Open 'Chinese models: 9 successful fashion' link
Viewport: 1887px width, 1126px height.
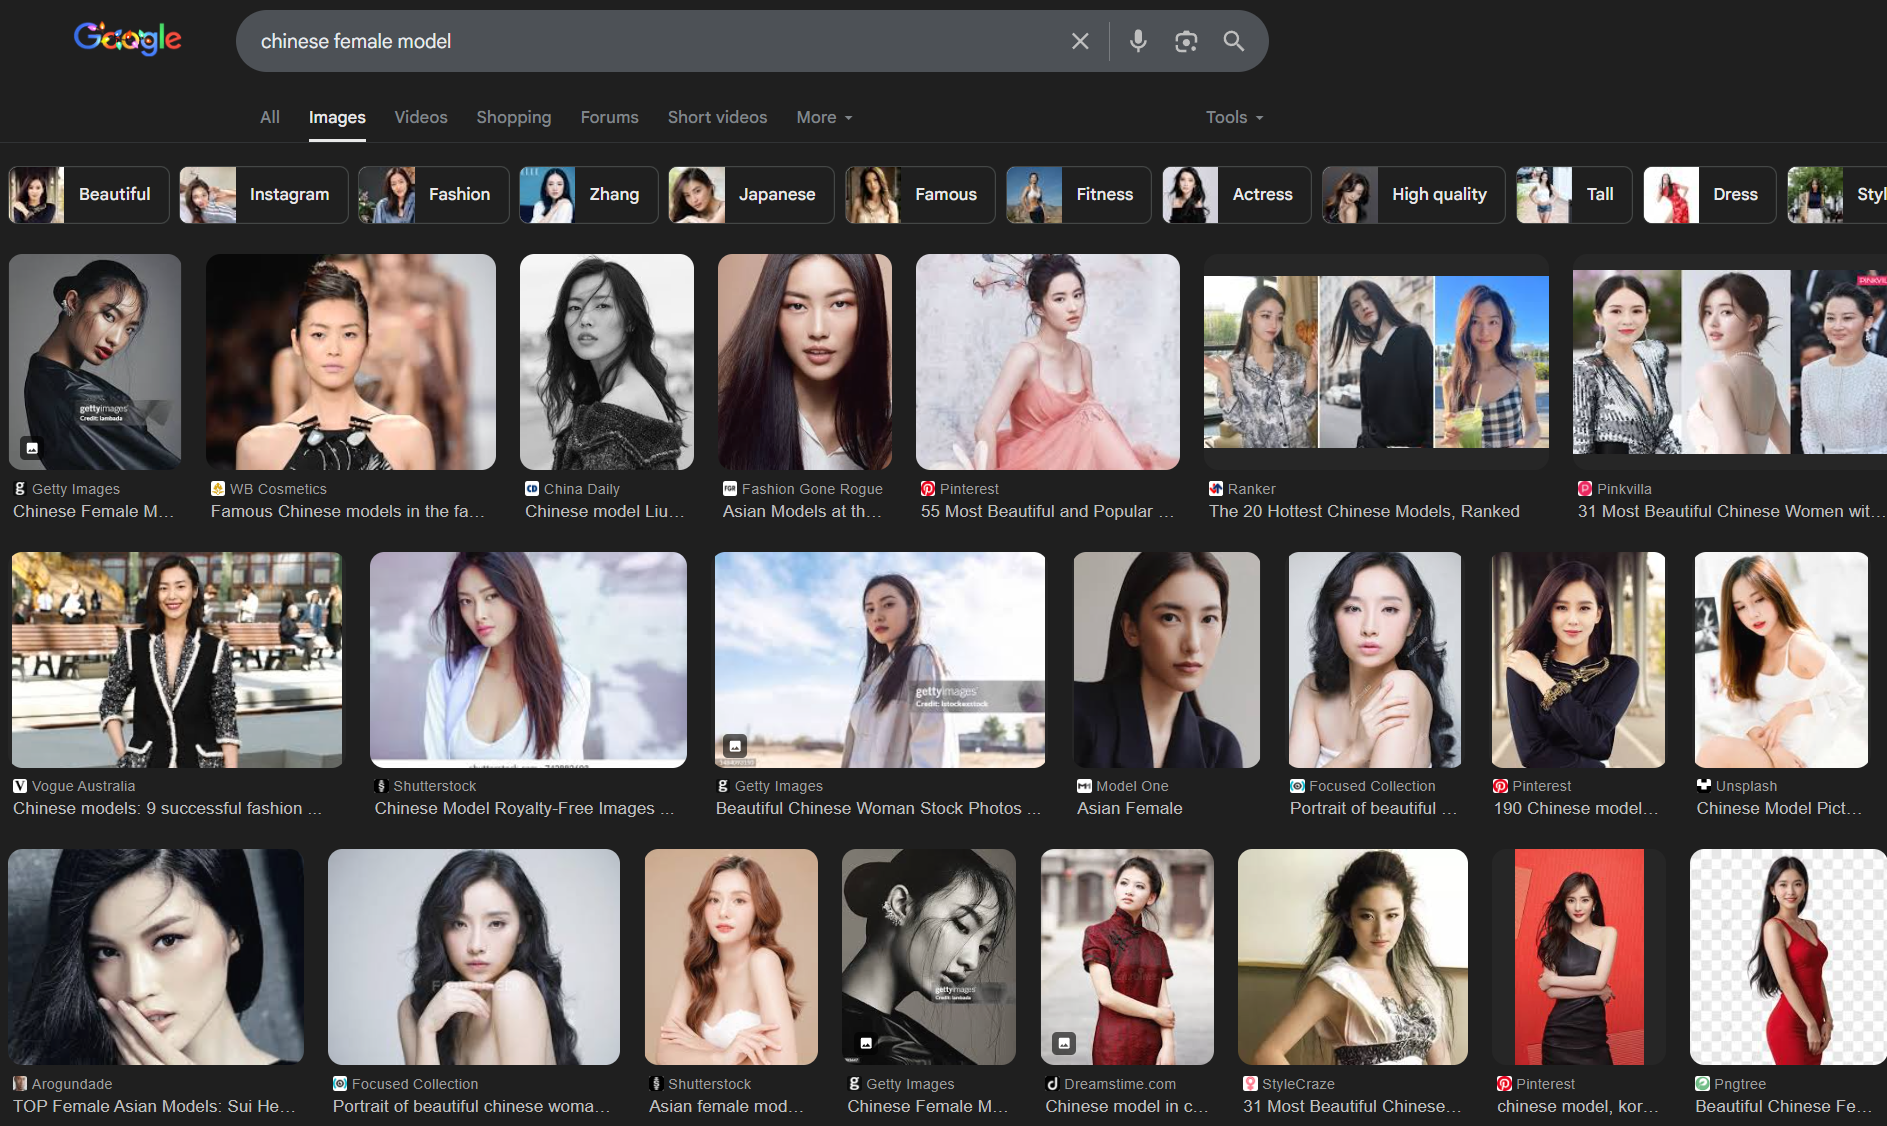(x=168, y=808)
